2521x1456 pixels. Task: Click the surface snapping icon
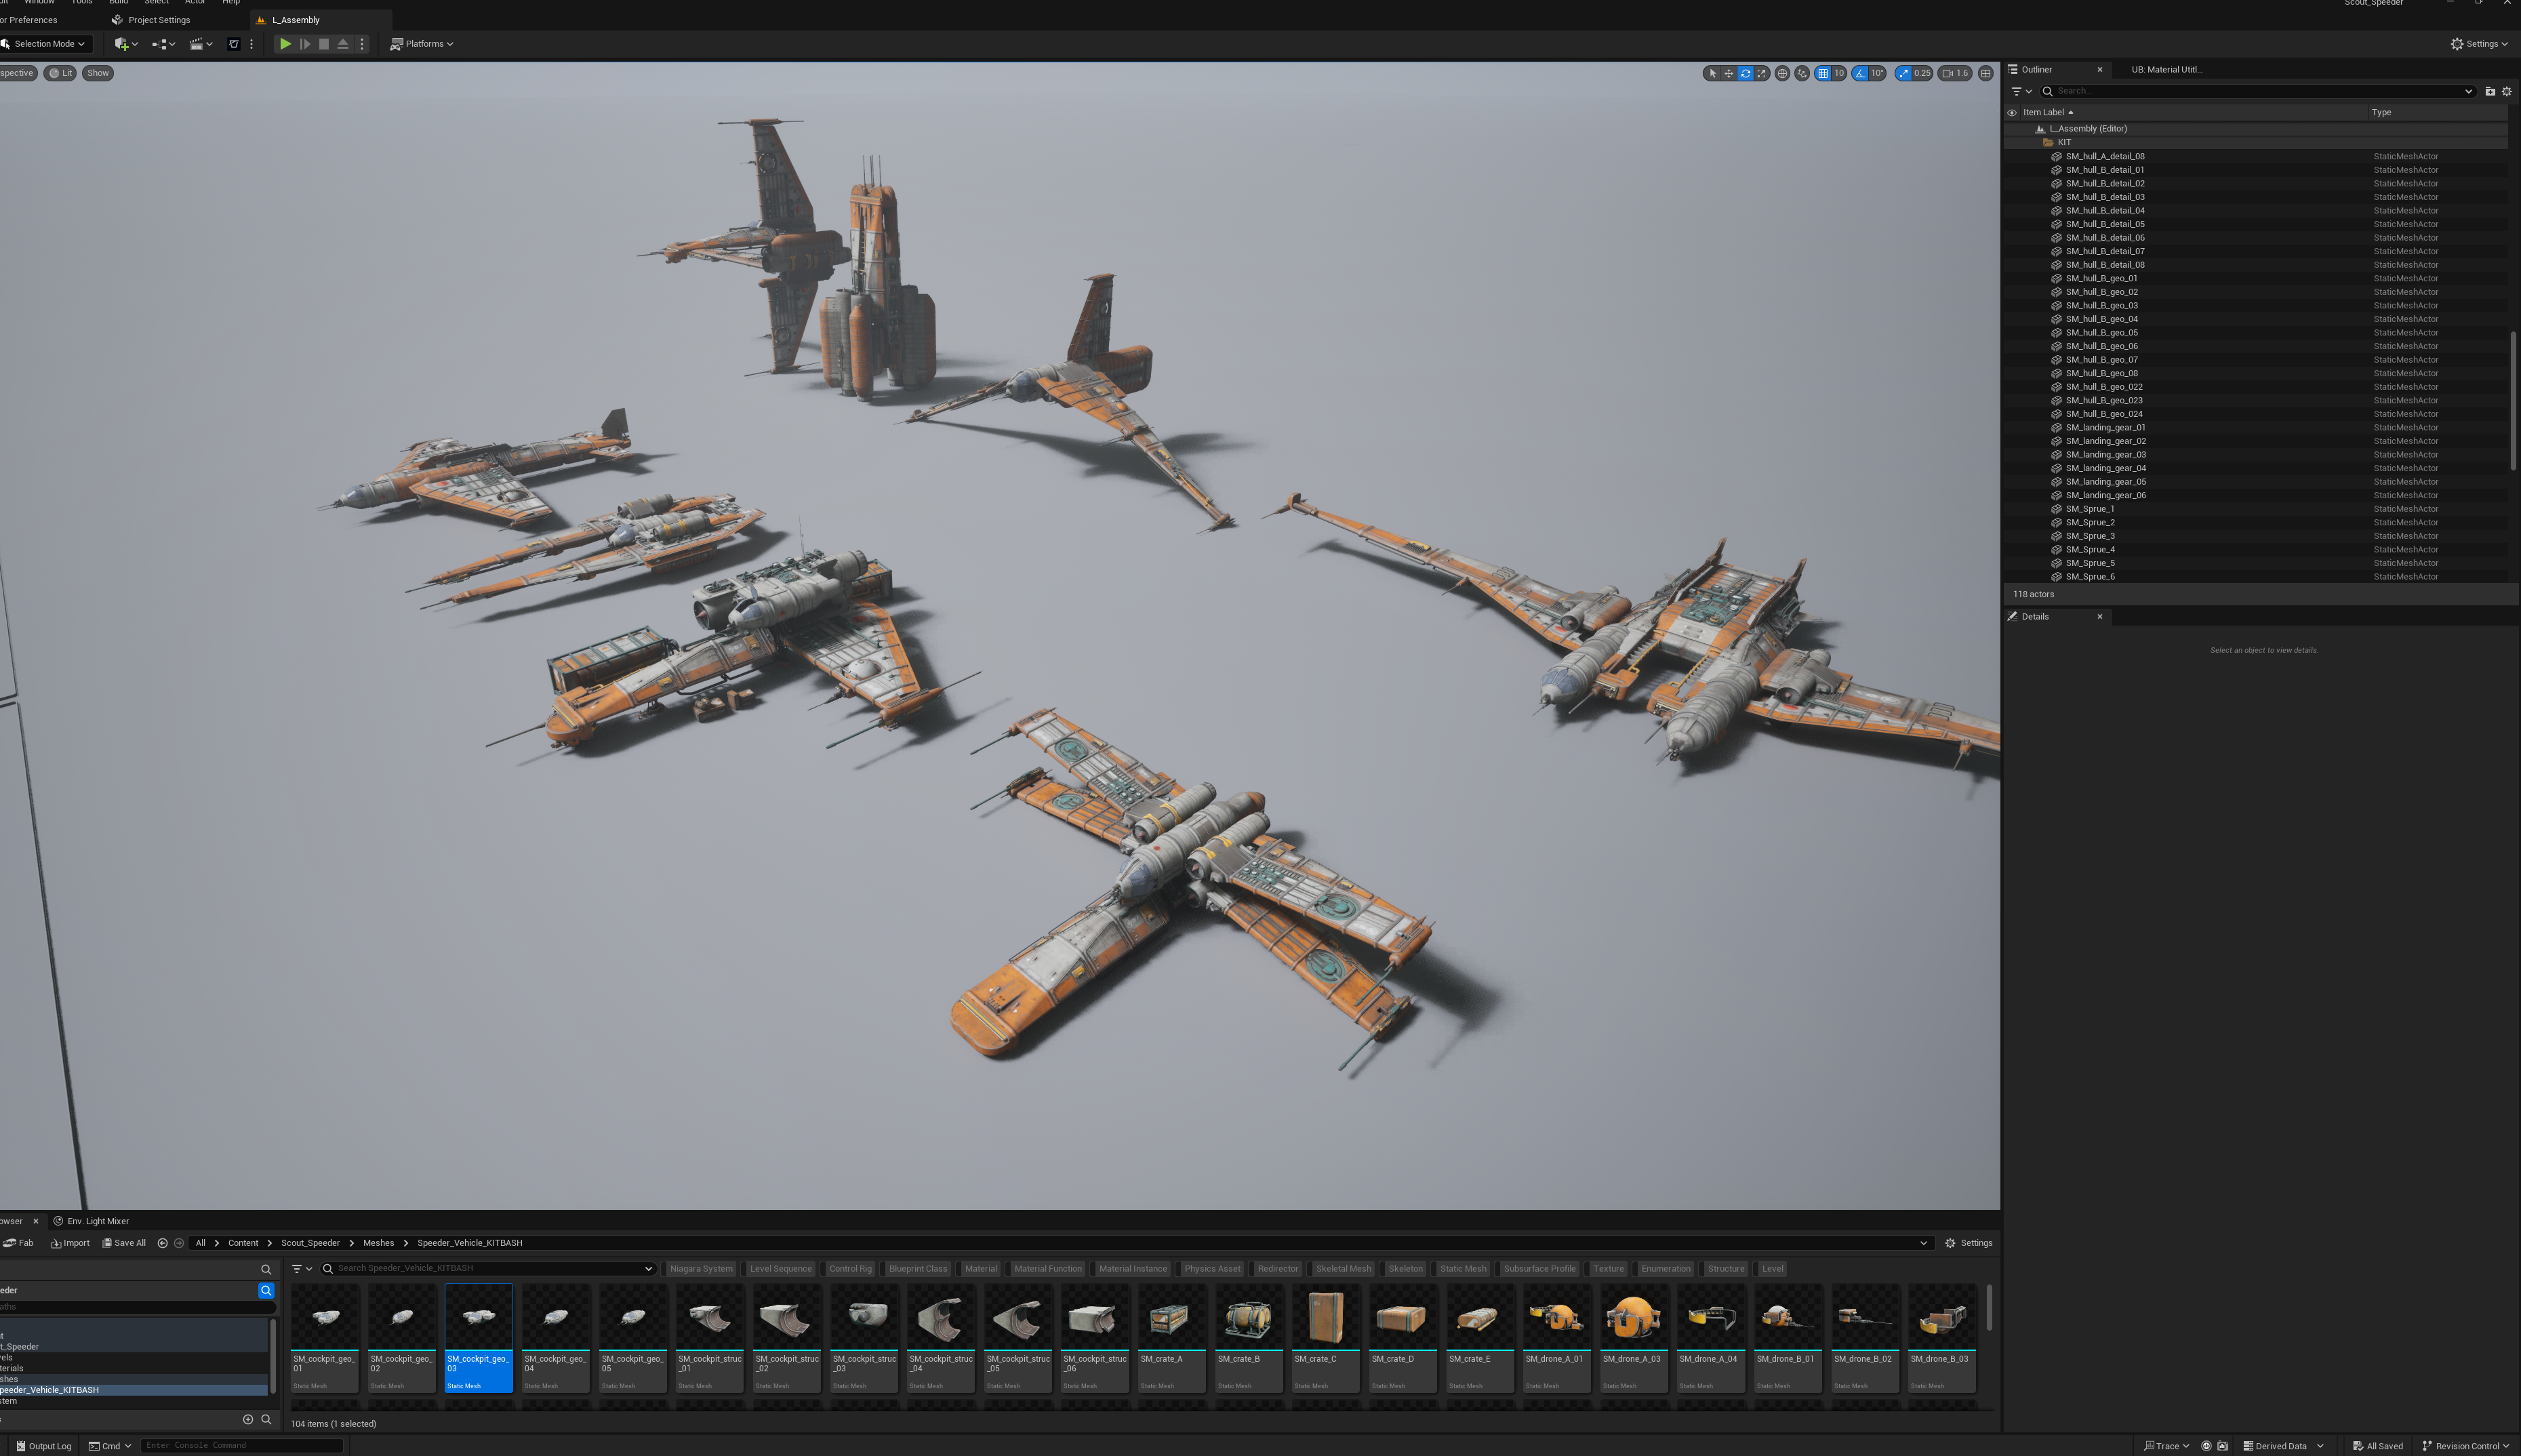pyautogui.click(x=1802, y=73)
